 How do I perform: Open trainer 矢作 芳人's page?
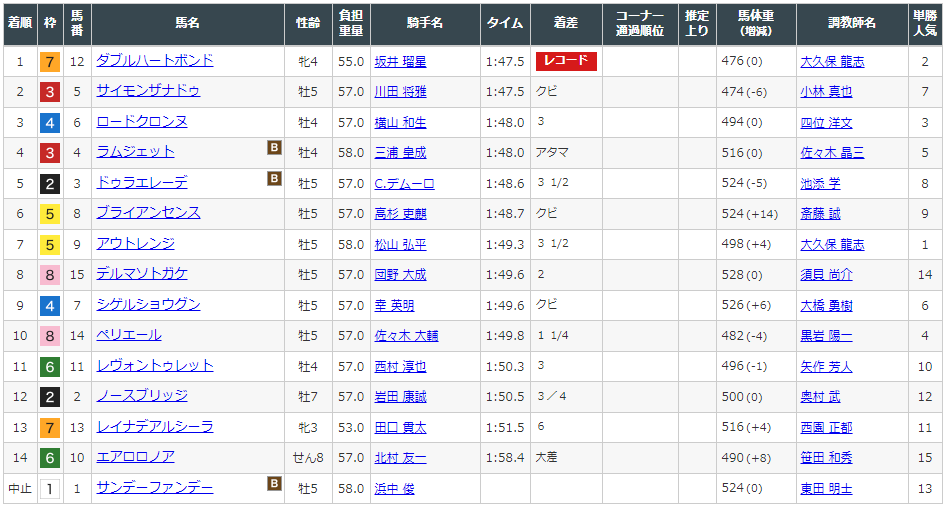(826, 367)
